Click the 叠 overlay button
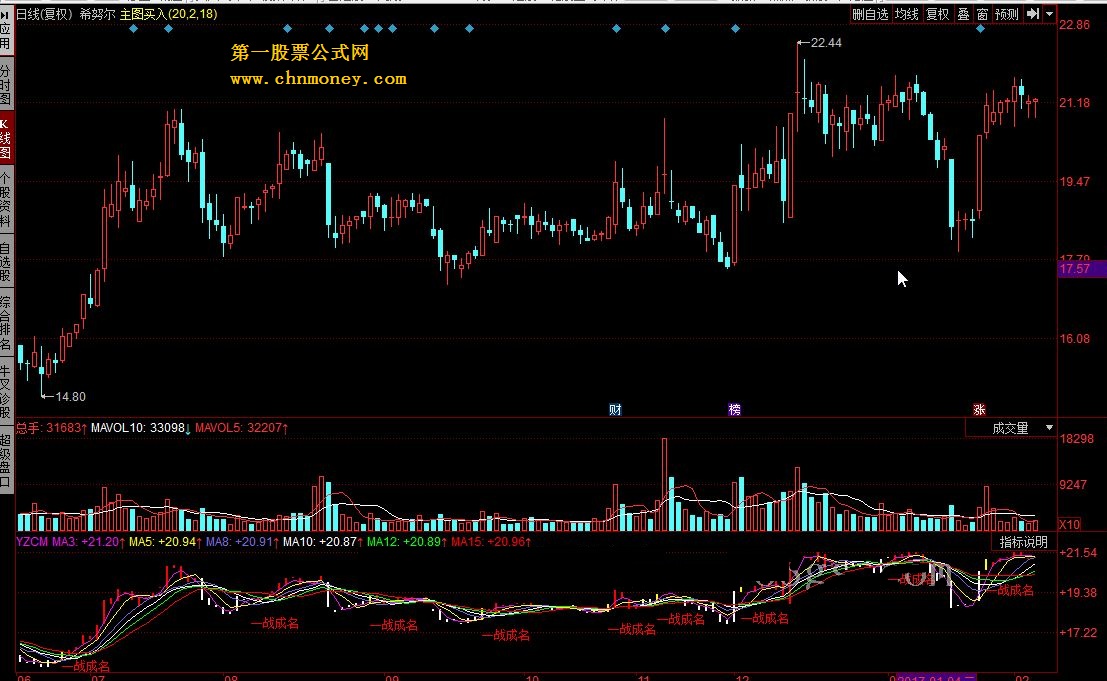Image resolution: width=1107 pixels, height=681 pixels. 963,14
